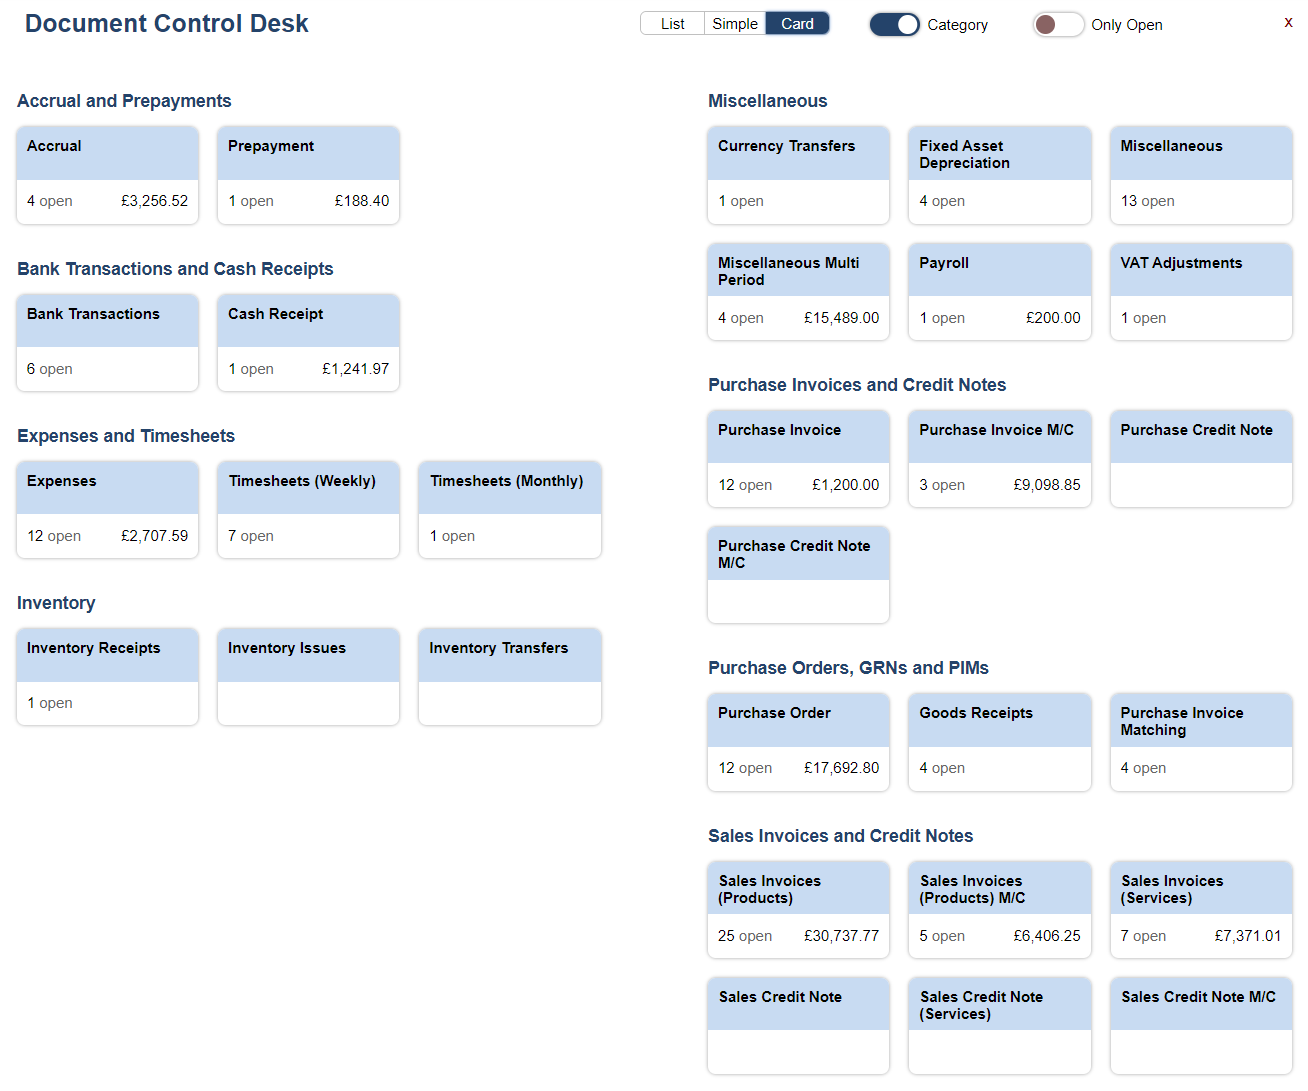Screen dimensions: 1308x1091
Task: Close the Document Control Desk panel
Action: click(1288, 22)
